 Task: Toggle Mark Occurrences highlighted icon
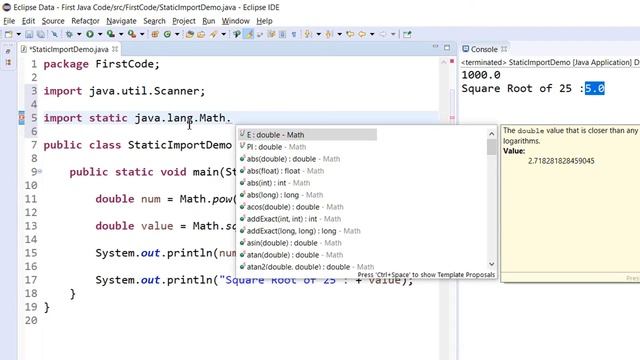pos(248,34)
